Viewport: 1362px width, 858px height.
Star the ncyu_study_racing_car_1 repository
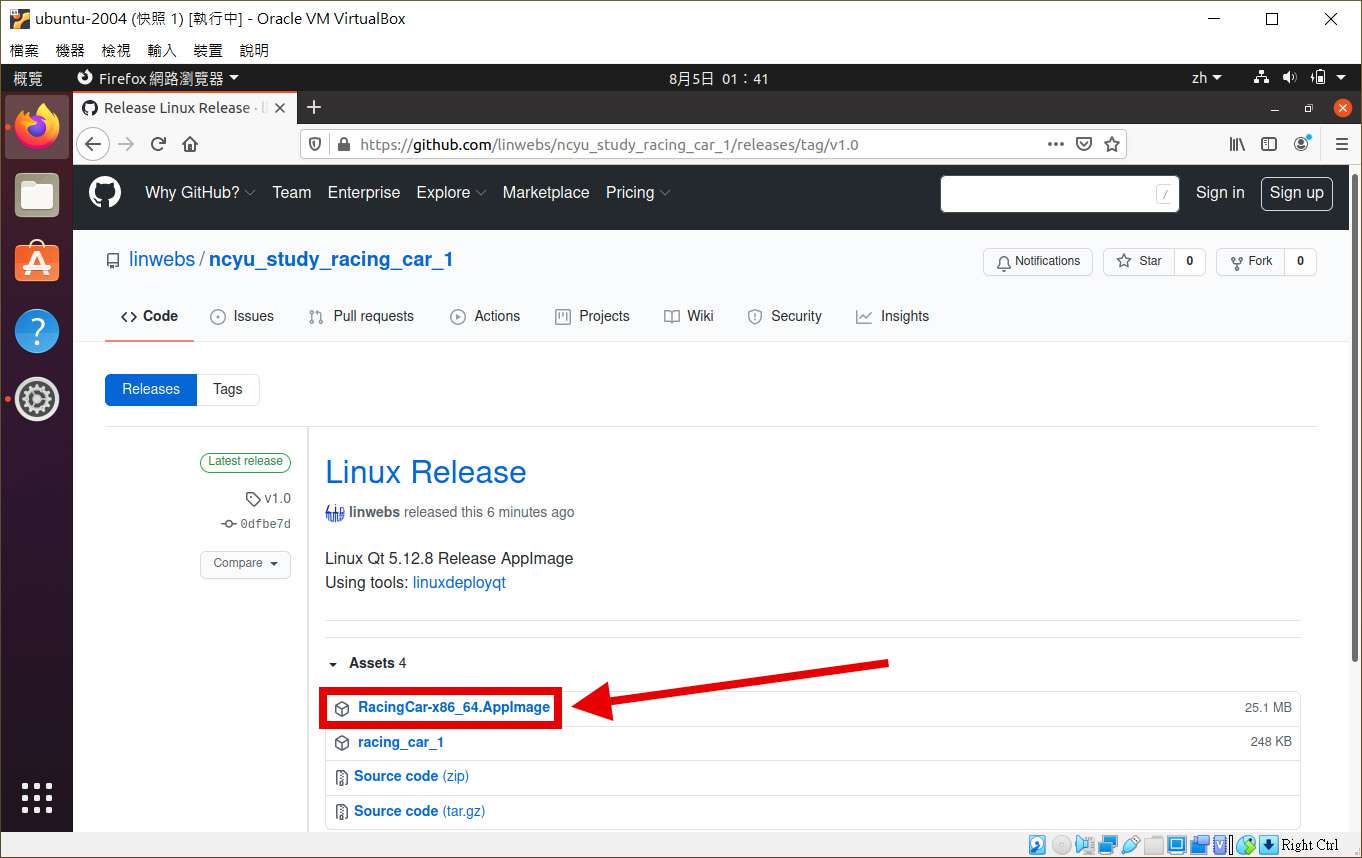tap(1139, 261)
